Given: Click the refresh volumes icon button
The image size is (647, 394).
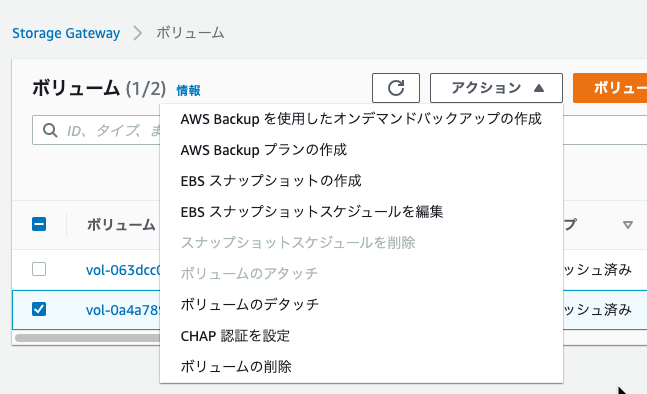Looking at the screenshot, I should coord(396,88).
